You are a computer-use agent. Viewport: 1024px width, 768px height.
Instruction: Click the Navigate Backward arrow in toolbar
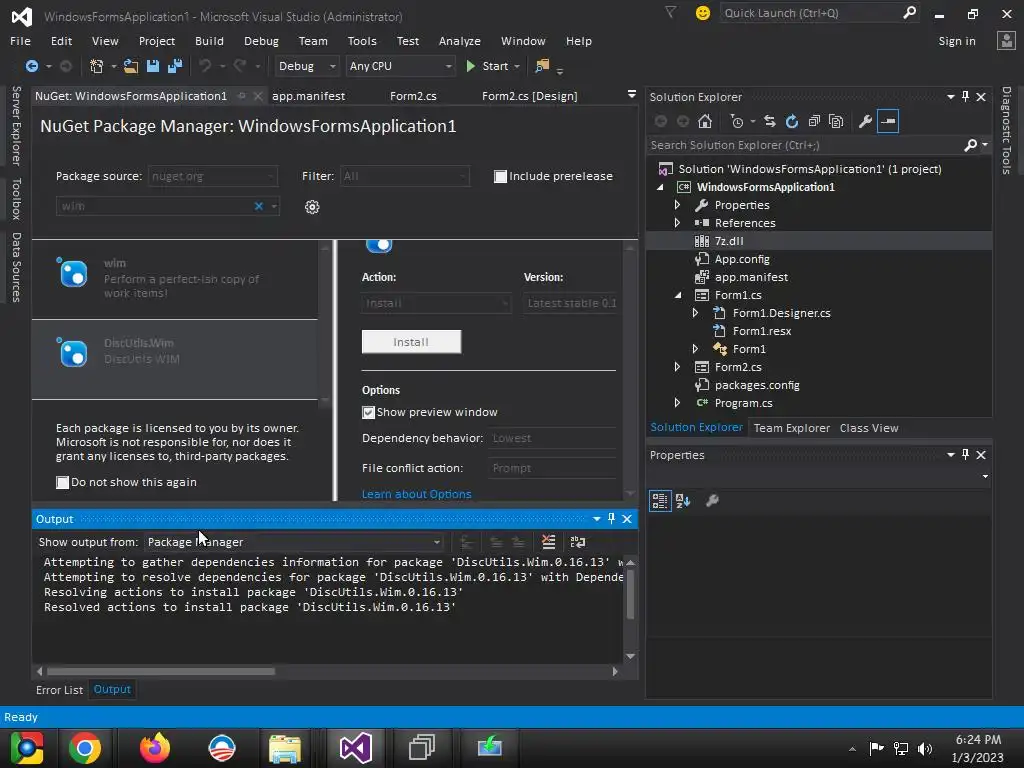pos(31,66)
